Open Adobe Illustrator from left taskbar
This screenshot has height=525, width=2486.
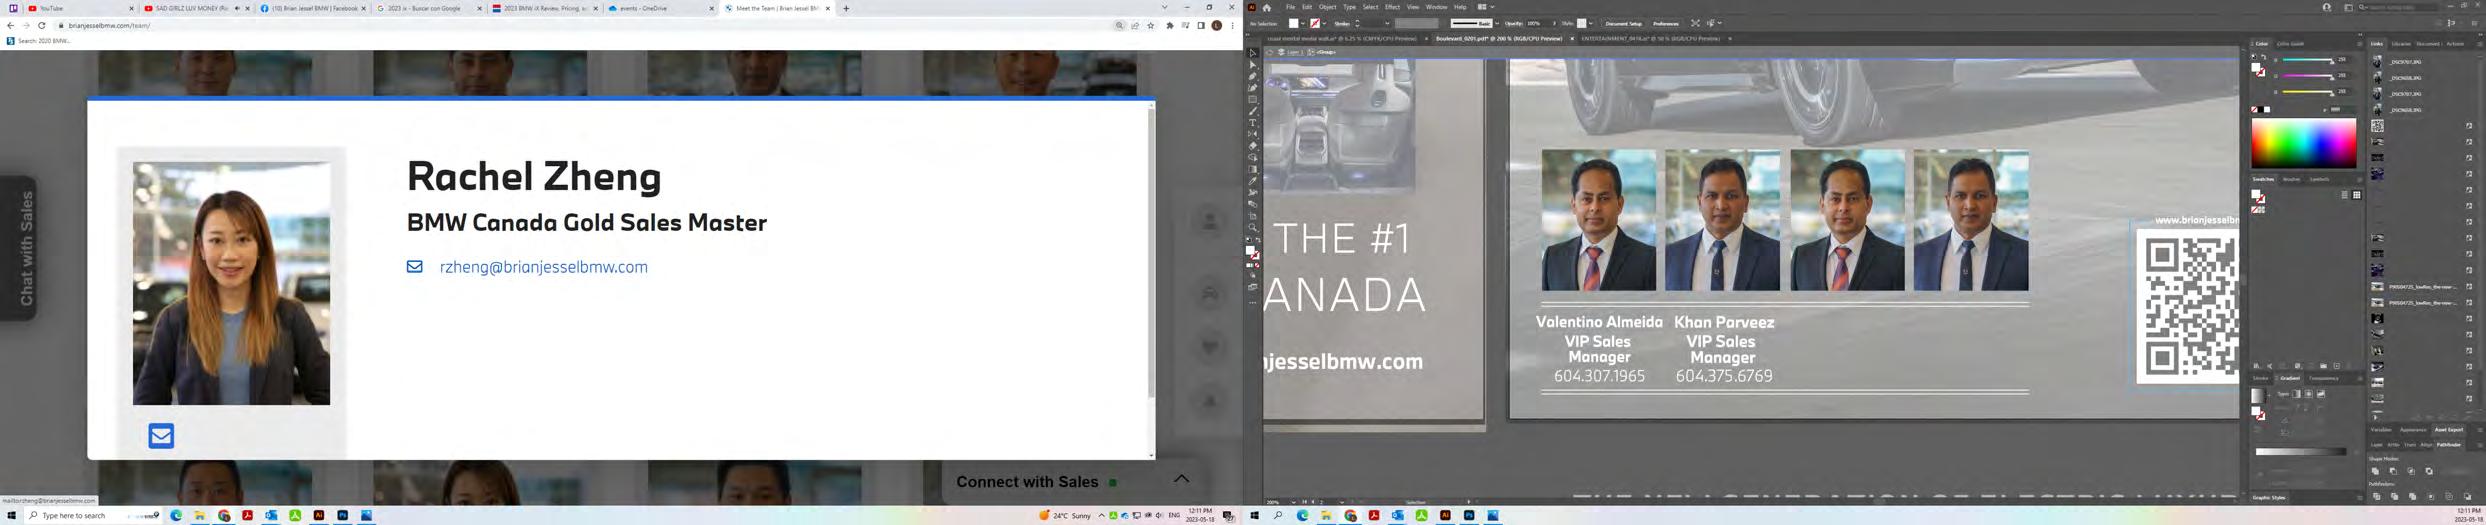tap(319, 516)
